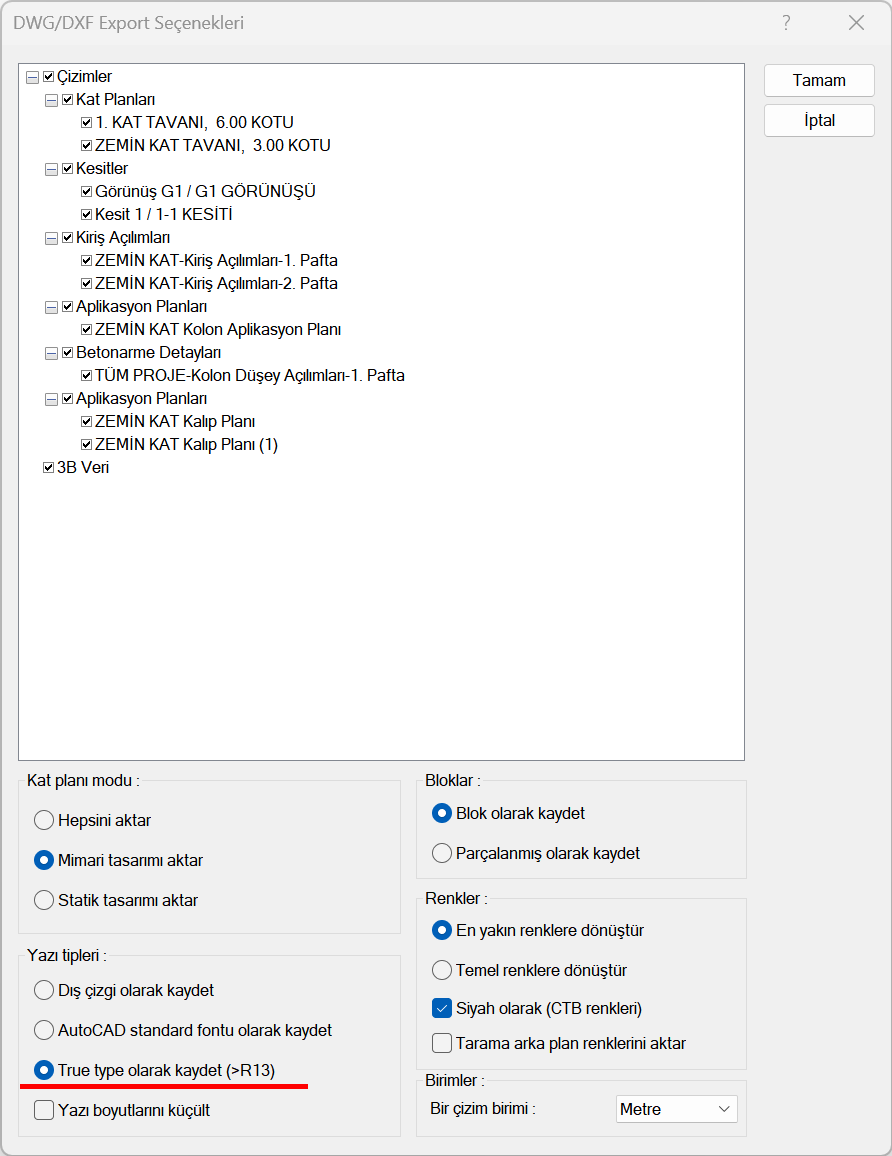
Task: Uncheck ZEMİN KAT Kolon Aplikasyon Planı
Action: [87, 330]
